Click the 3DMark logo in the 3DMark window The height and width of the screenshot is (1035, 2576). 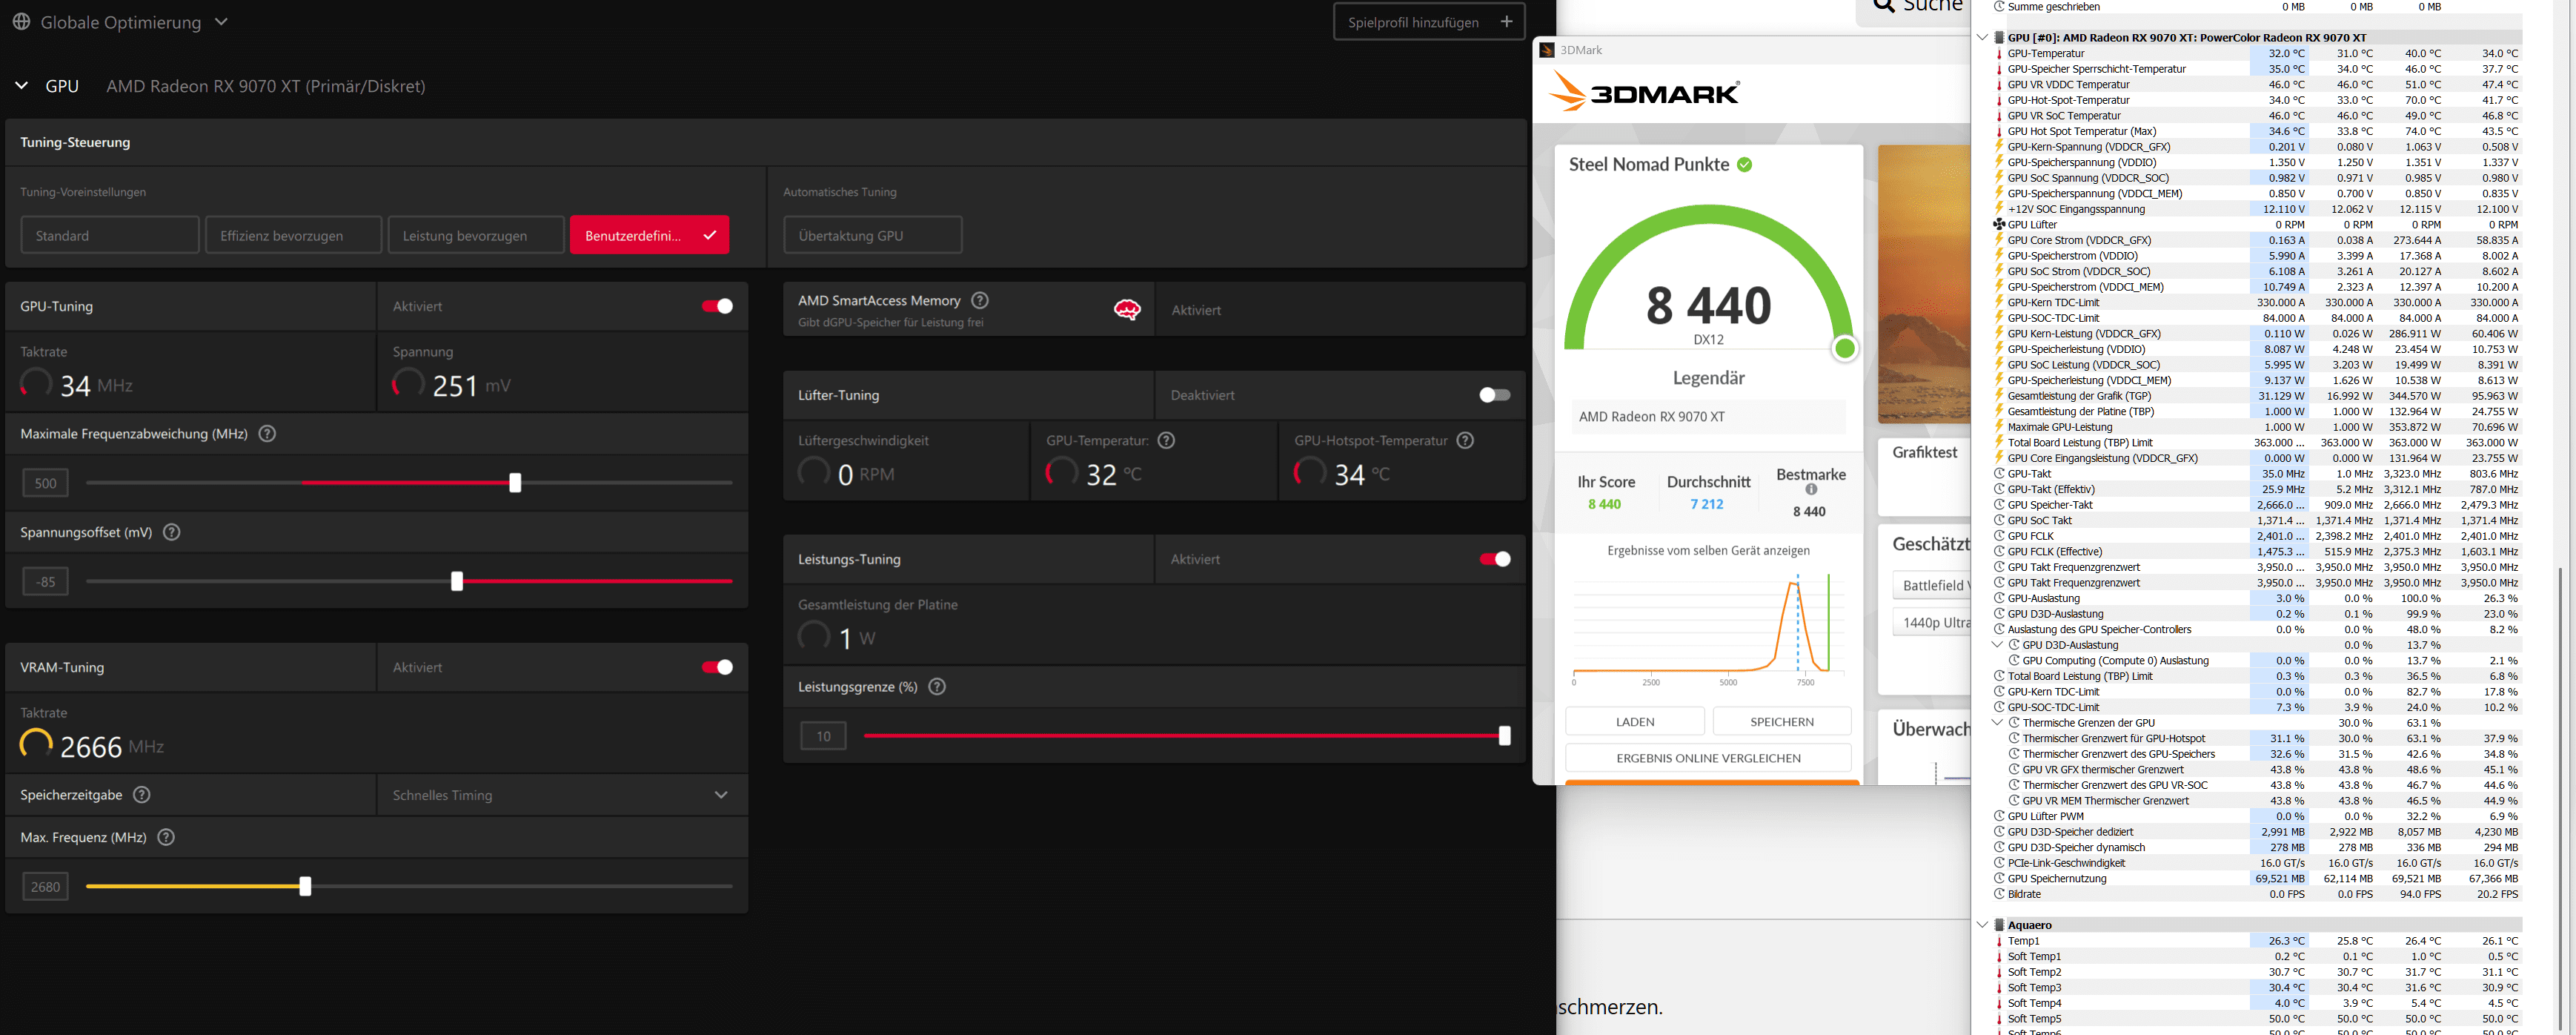tap(1644, 93)
